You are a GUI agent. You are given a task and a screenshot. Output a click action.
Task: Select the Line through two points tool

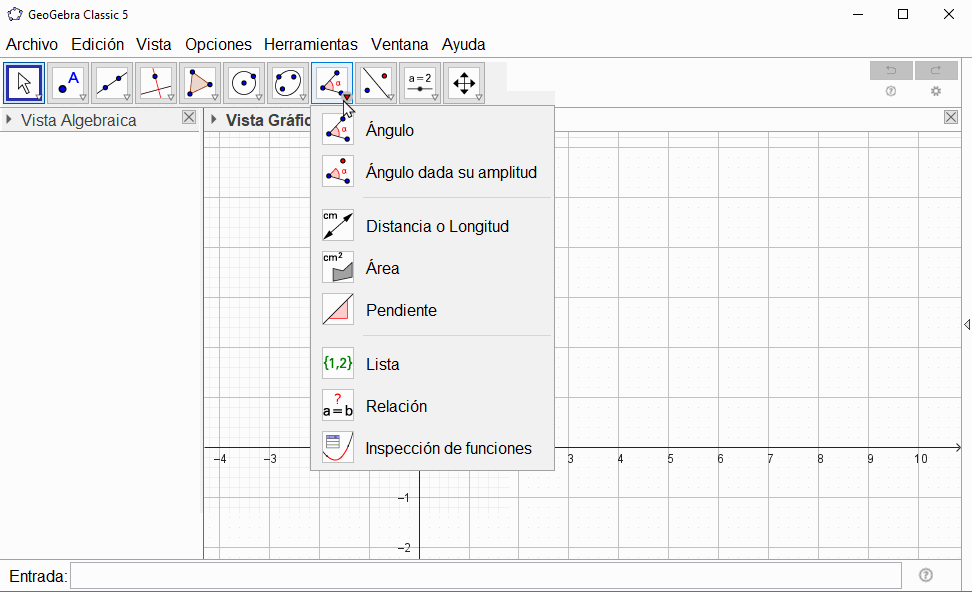click(x=112, y=83)
